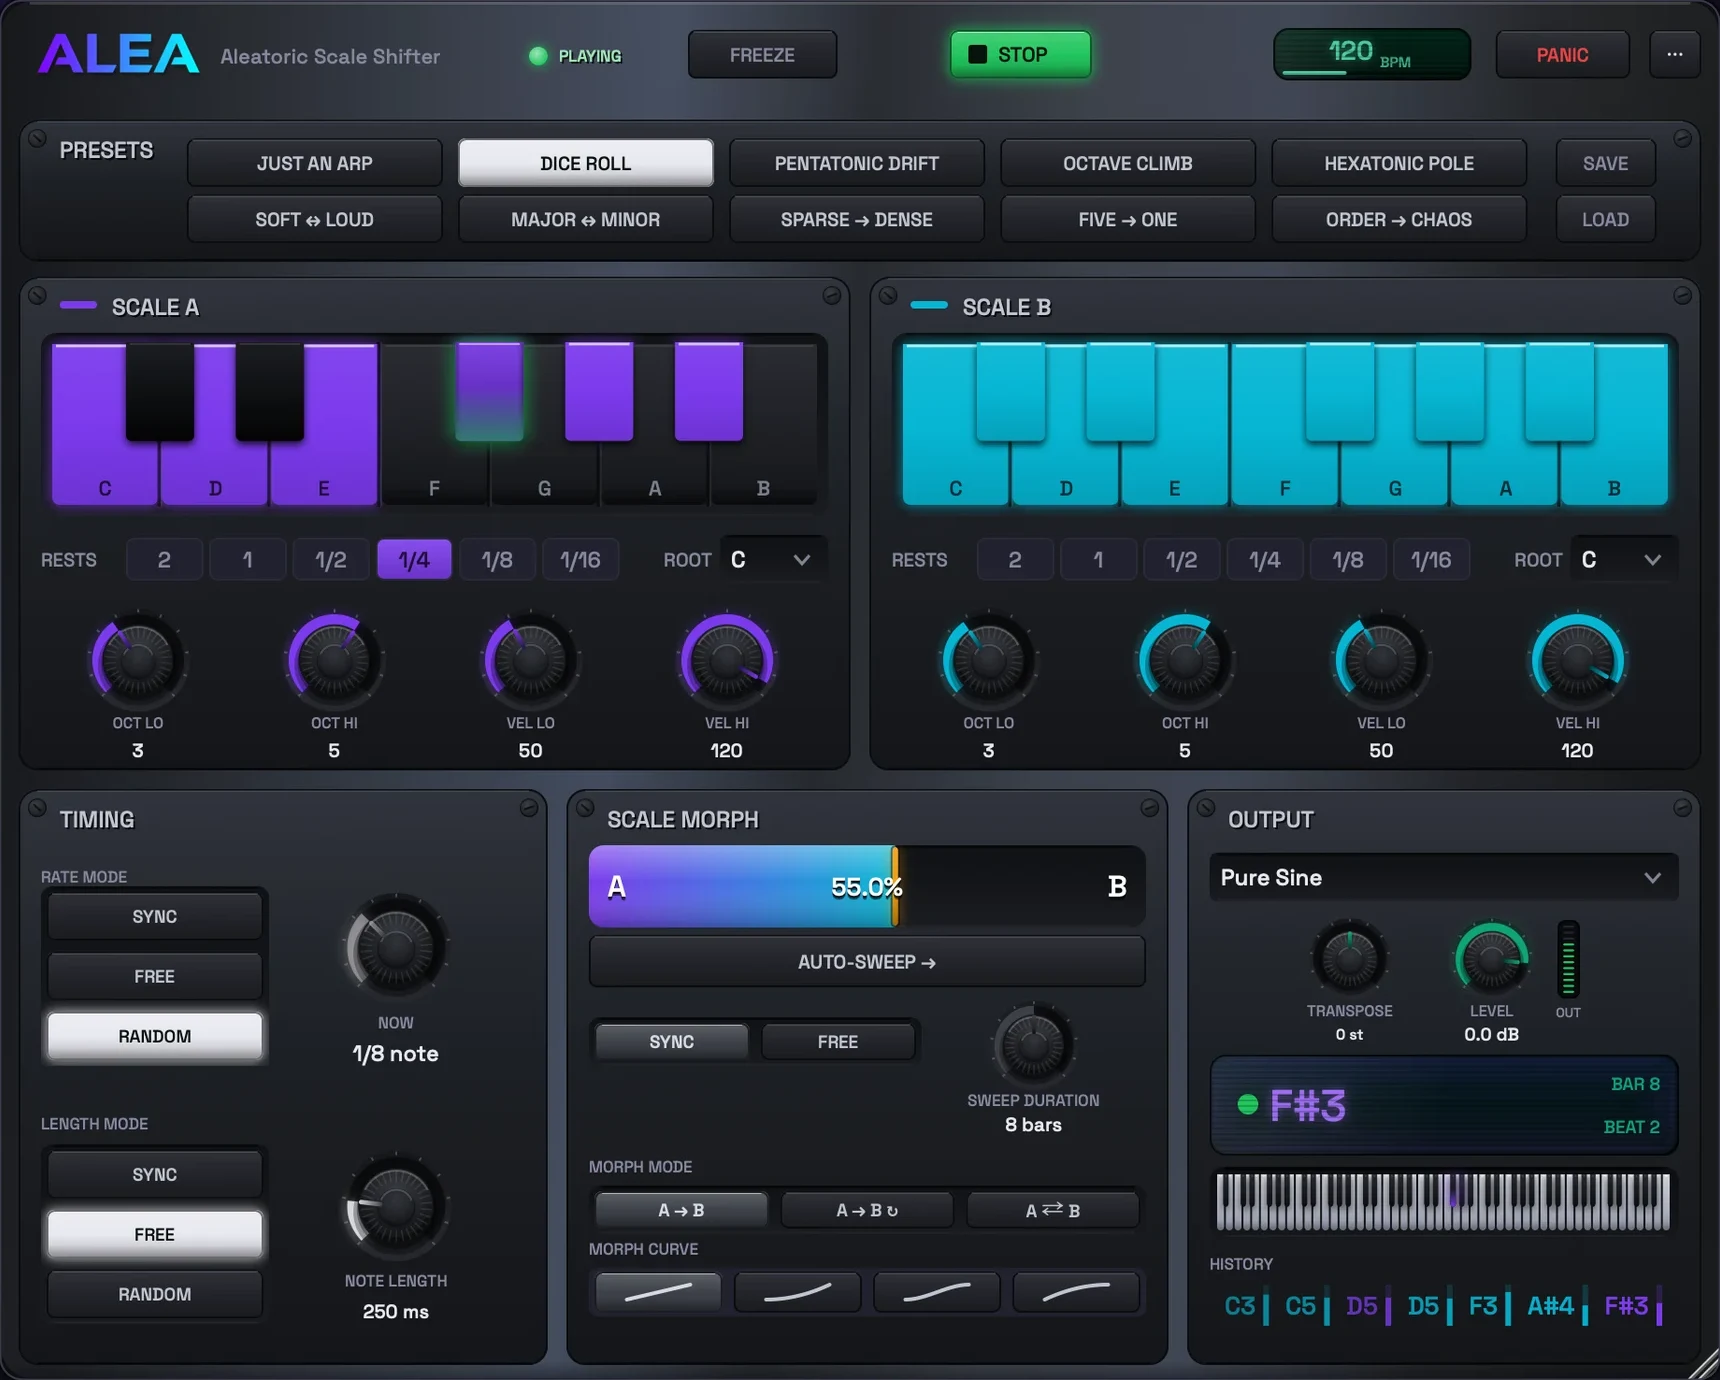Start the AUTO-SWEEP
The image size is (1720, 1380).
tap(867, 961)
